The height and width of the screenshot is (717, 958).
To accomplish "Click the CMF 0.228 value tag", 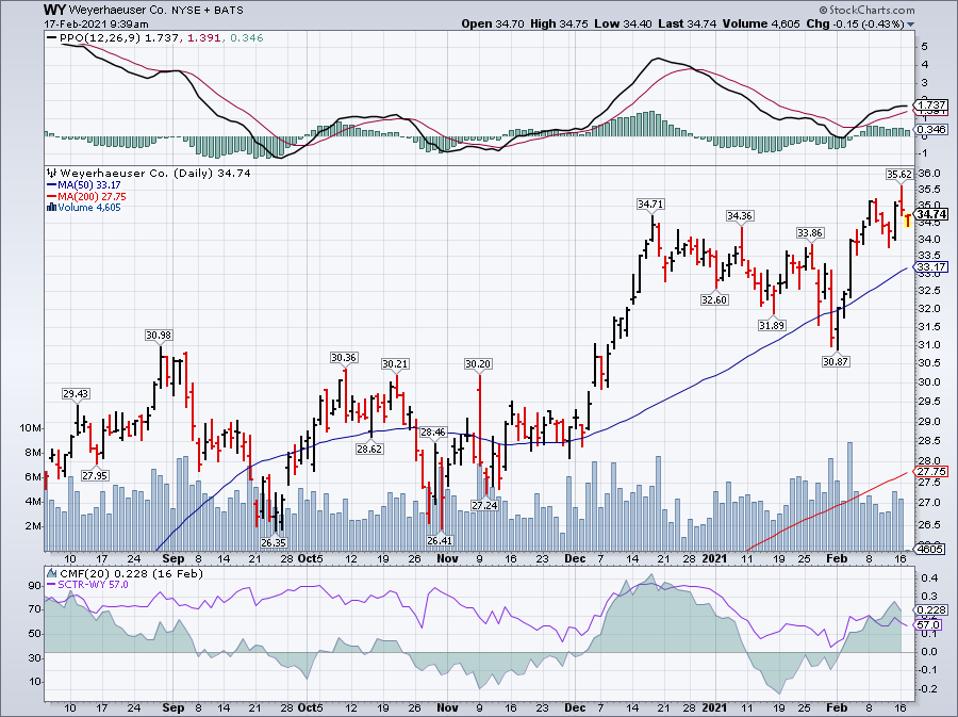I will tap(932, 610).
